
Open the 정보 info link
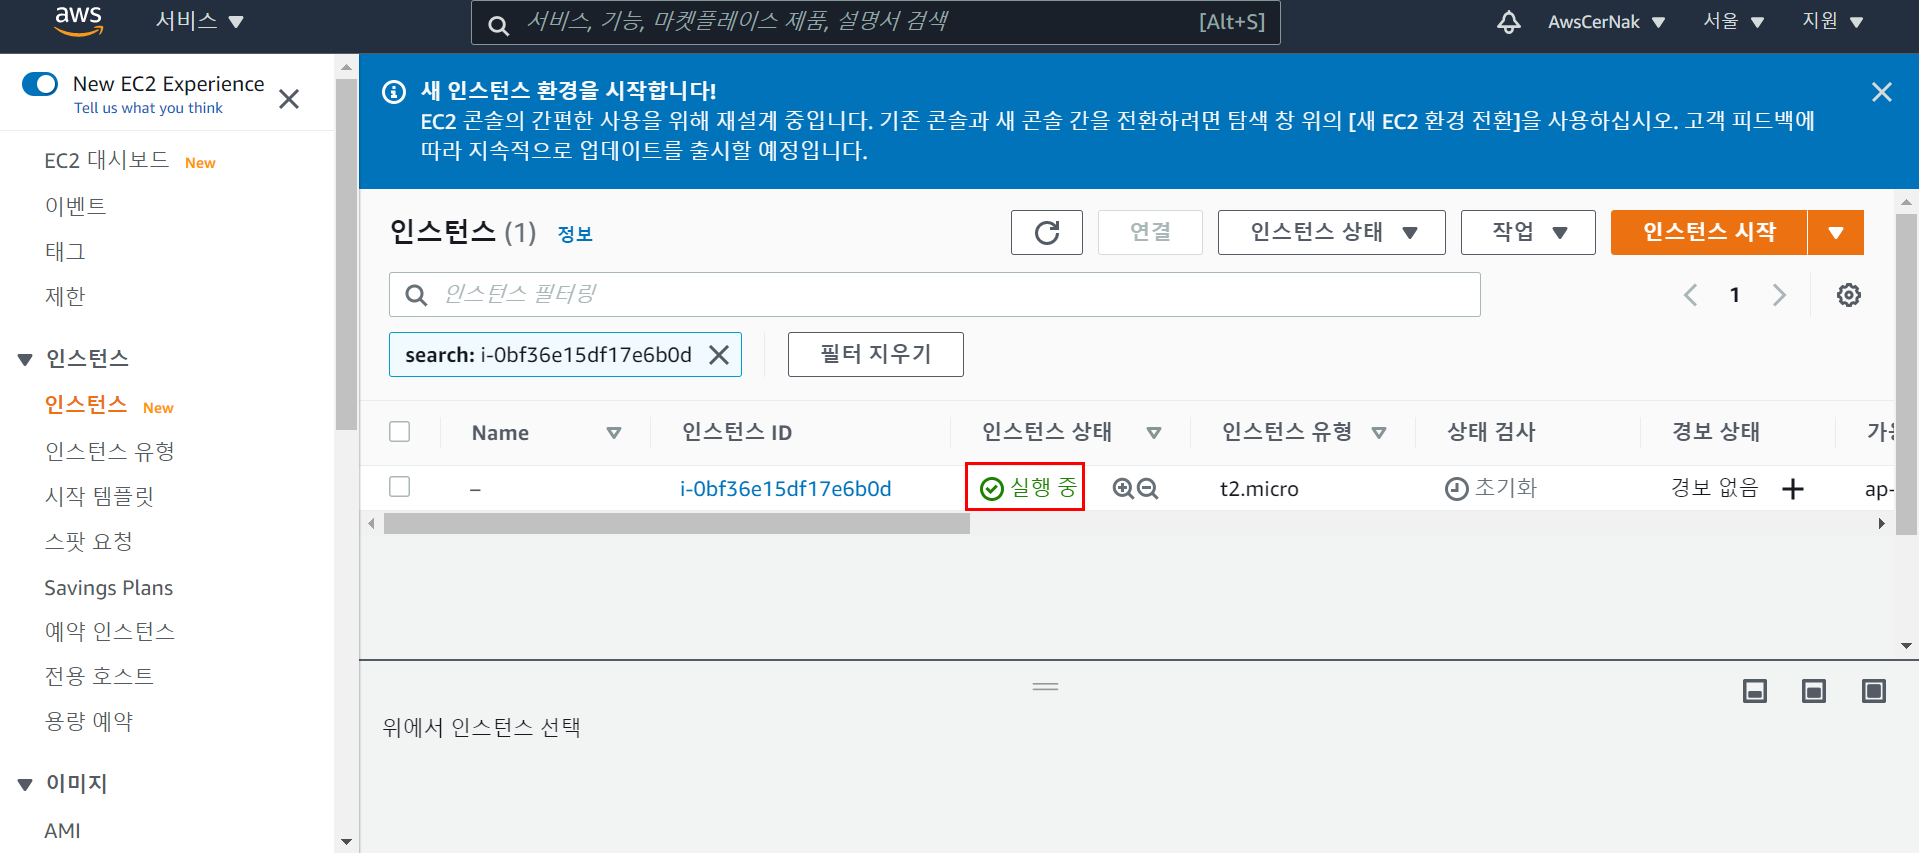575,234
